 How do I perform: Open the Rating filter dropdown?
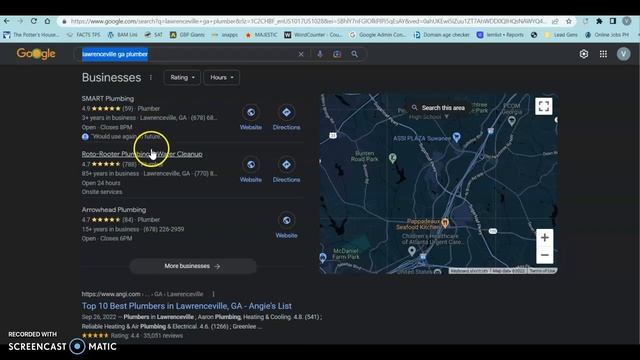(x=182, y=78)
